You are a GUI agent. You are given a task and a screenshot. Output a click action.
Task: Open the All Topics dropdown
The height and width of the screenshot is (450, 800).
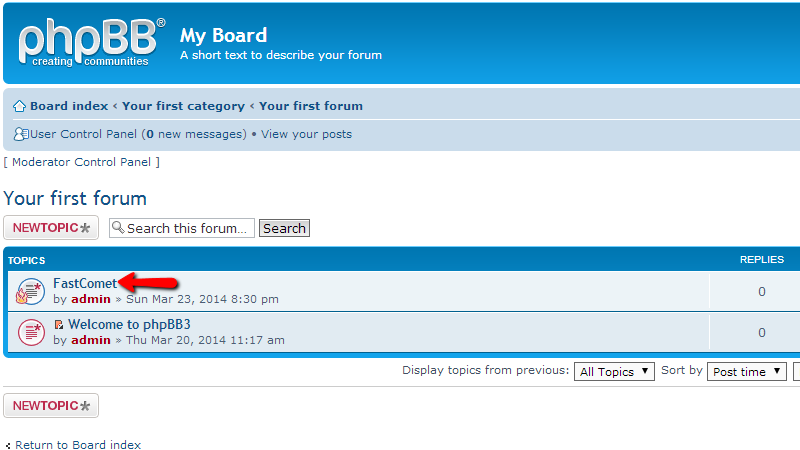614,371
